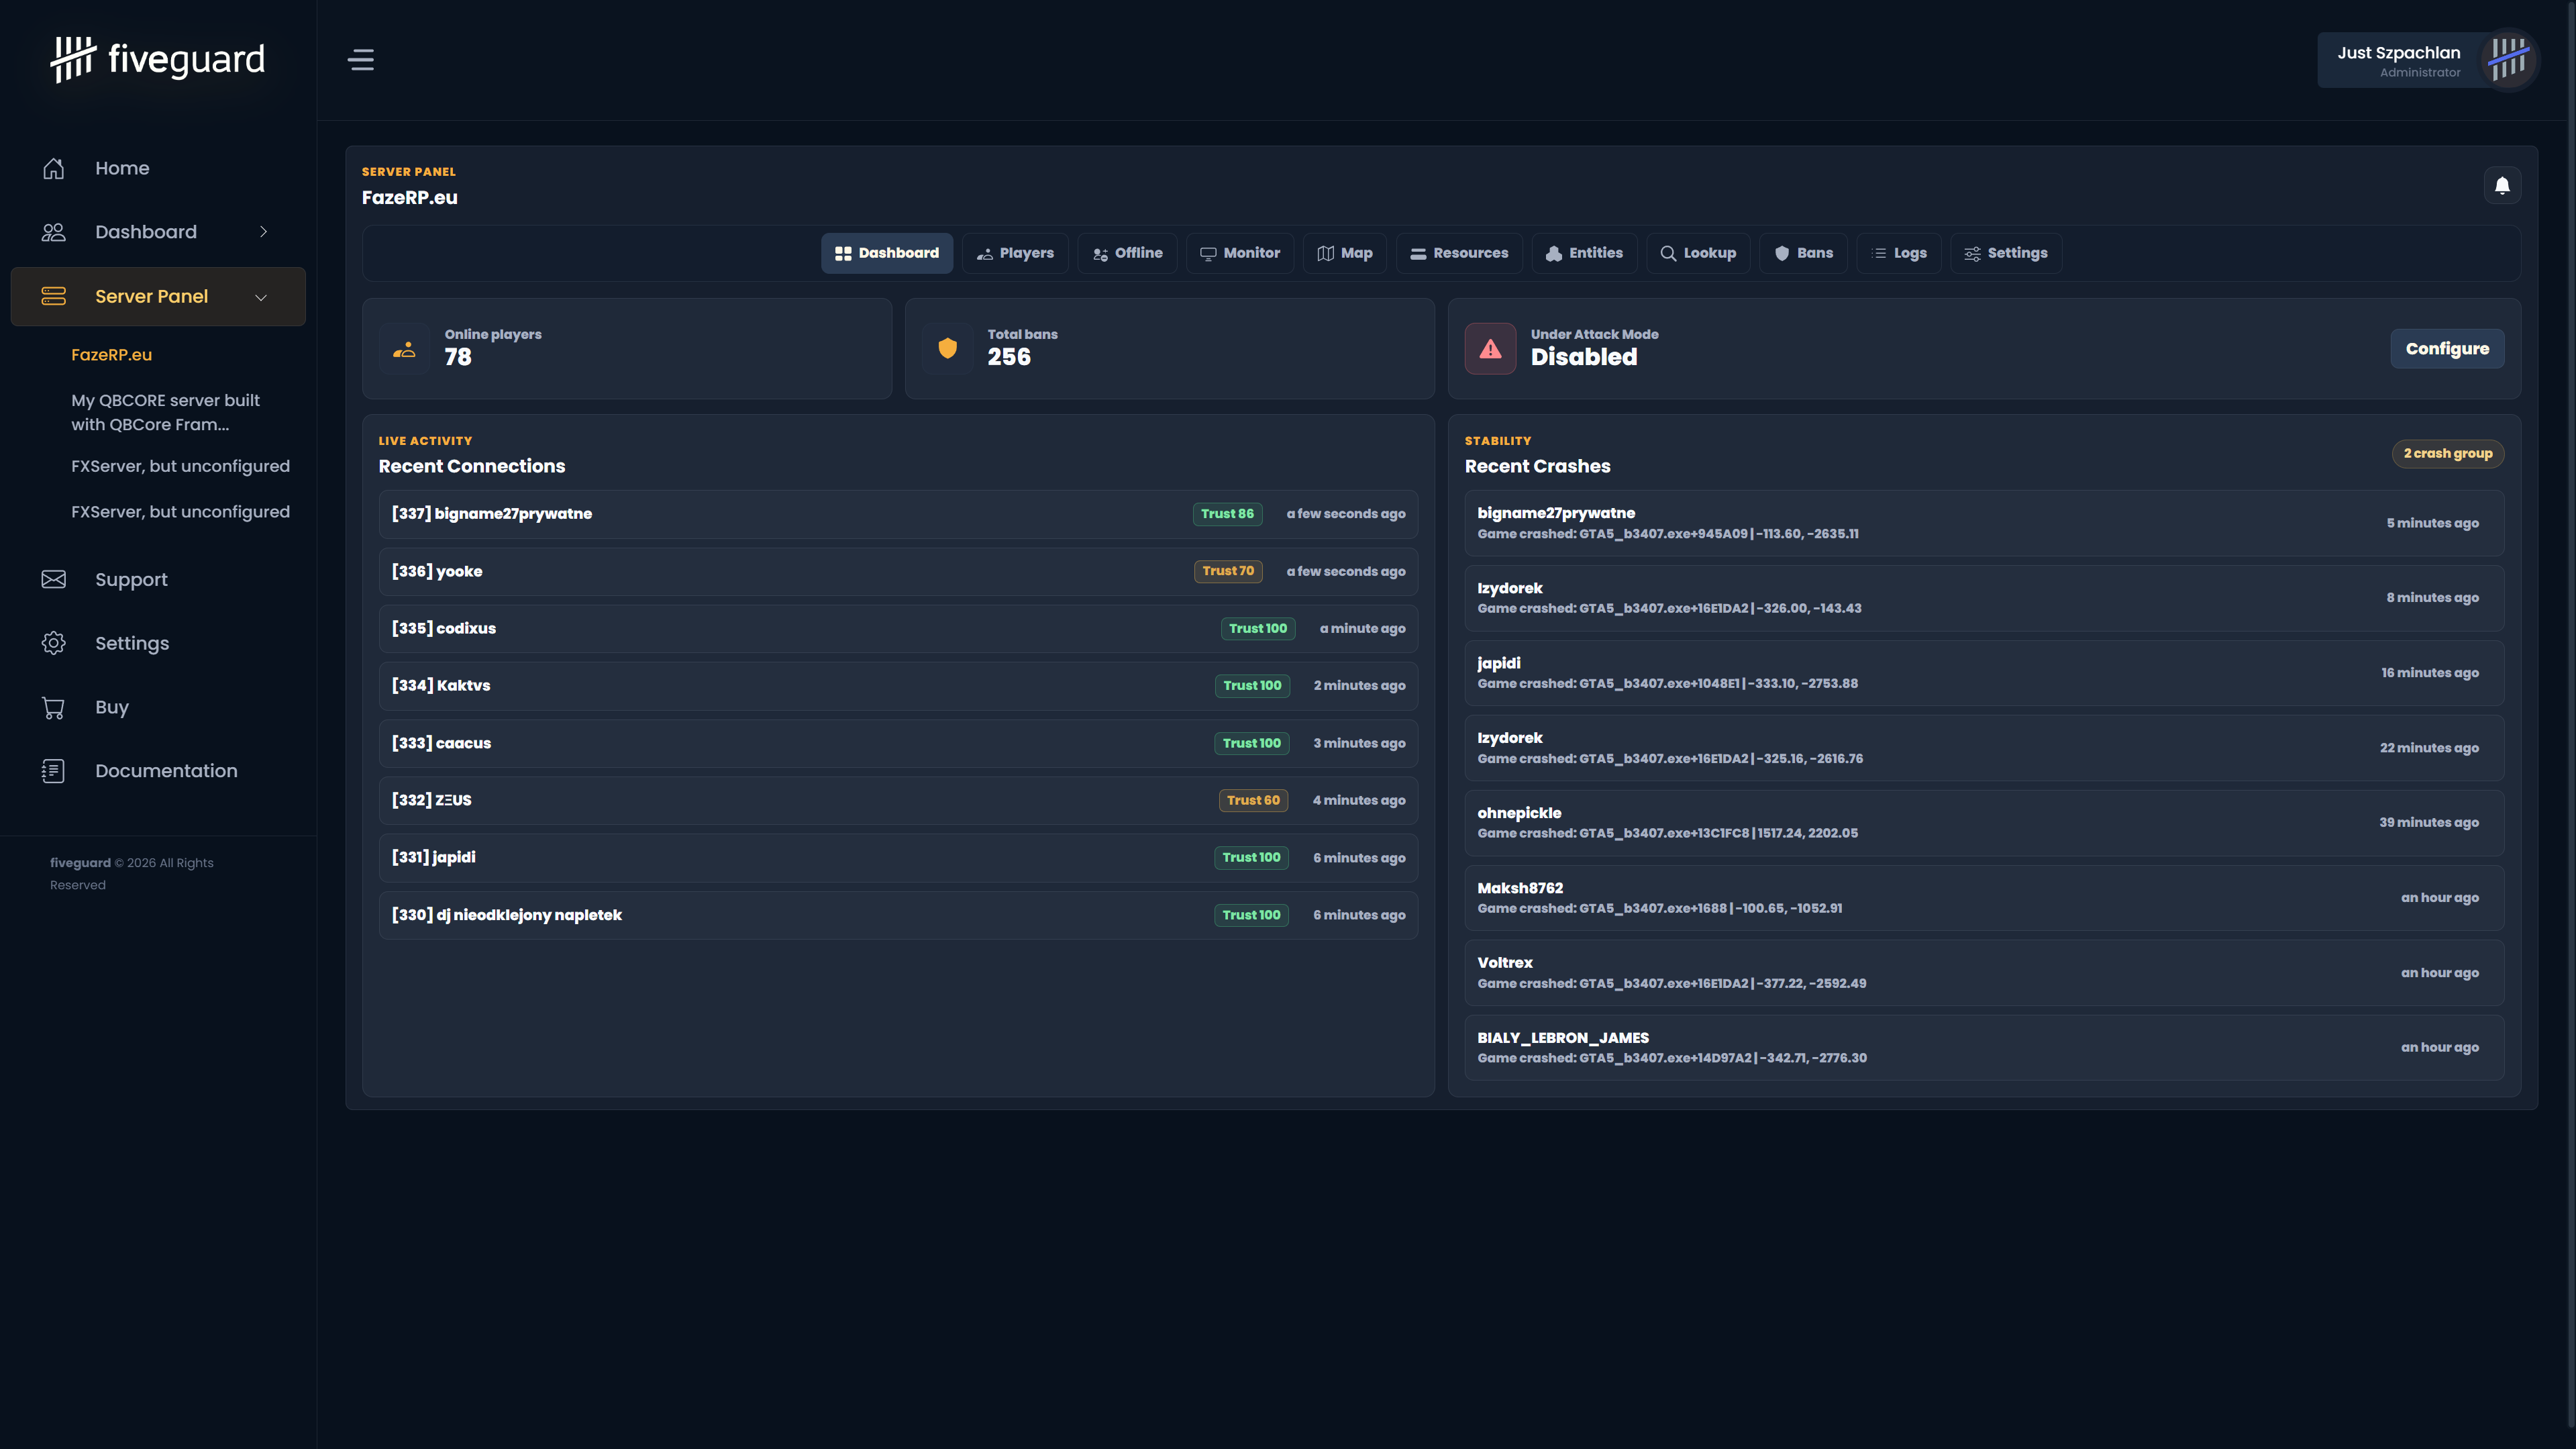Click the Monitor tab screen icon

click(x=1208, y=254)
